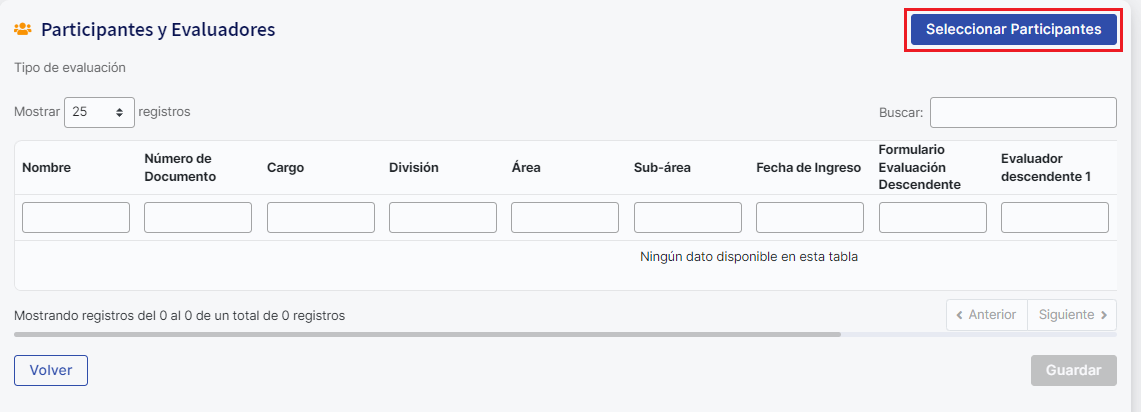Click the Cargo column filter input
This screenshot has height=412, width=1141.
tap(320, 217)
